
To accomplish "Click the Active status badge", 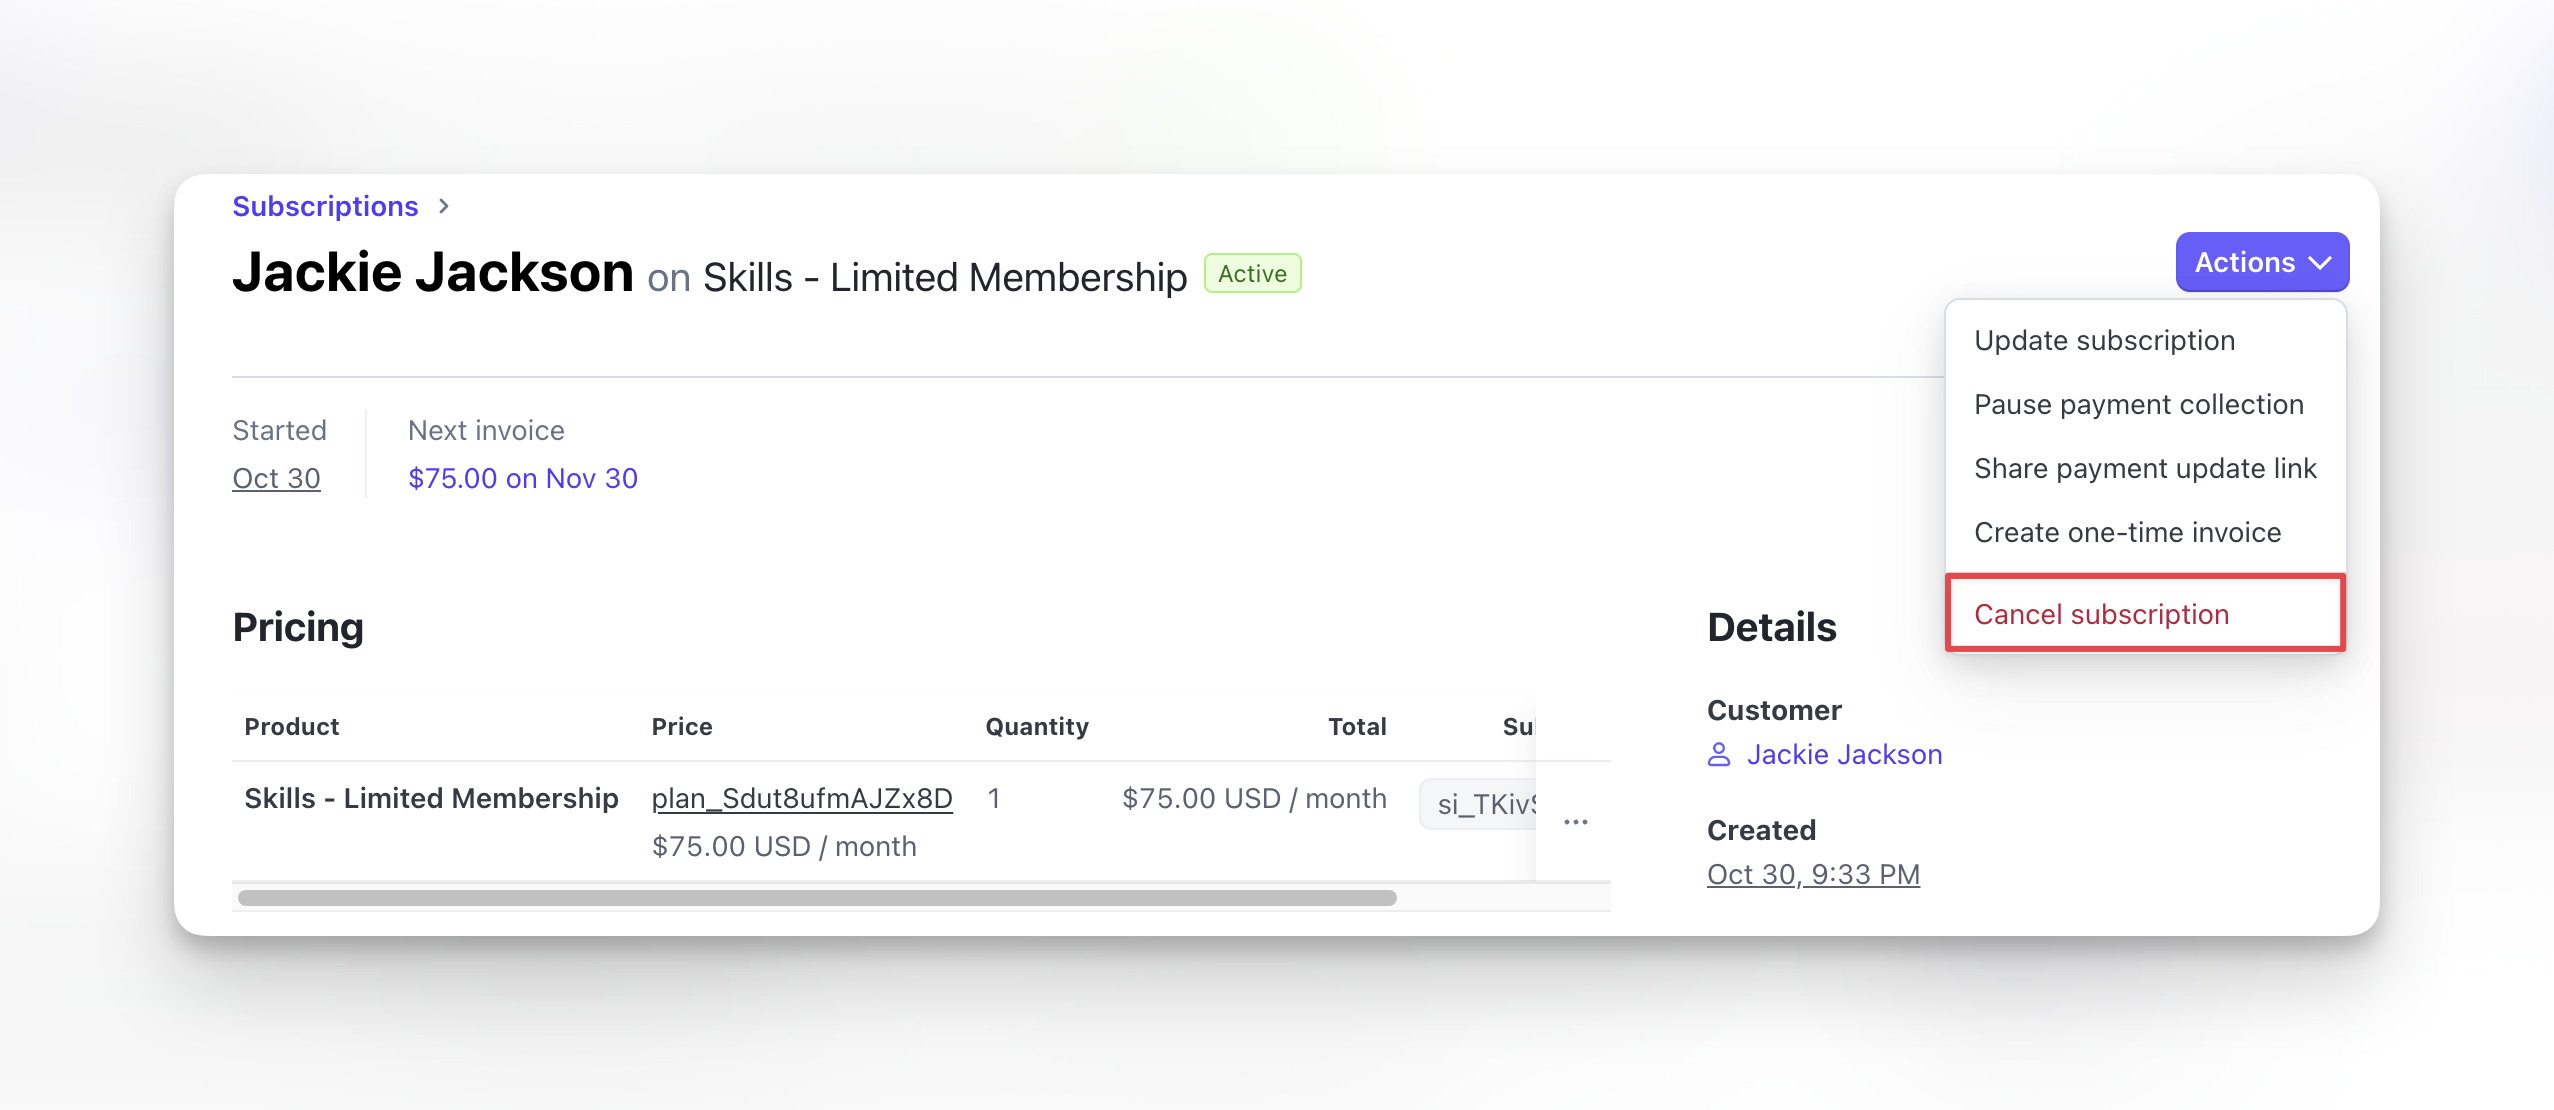I will (1252, 274).
